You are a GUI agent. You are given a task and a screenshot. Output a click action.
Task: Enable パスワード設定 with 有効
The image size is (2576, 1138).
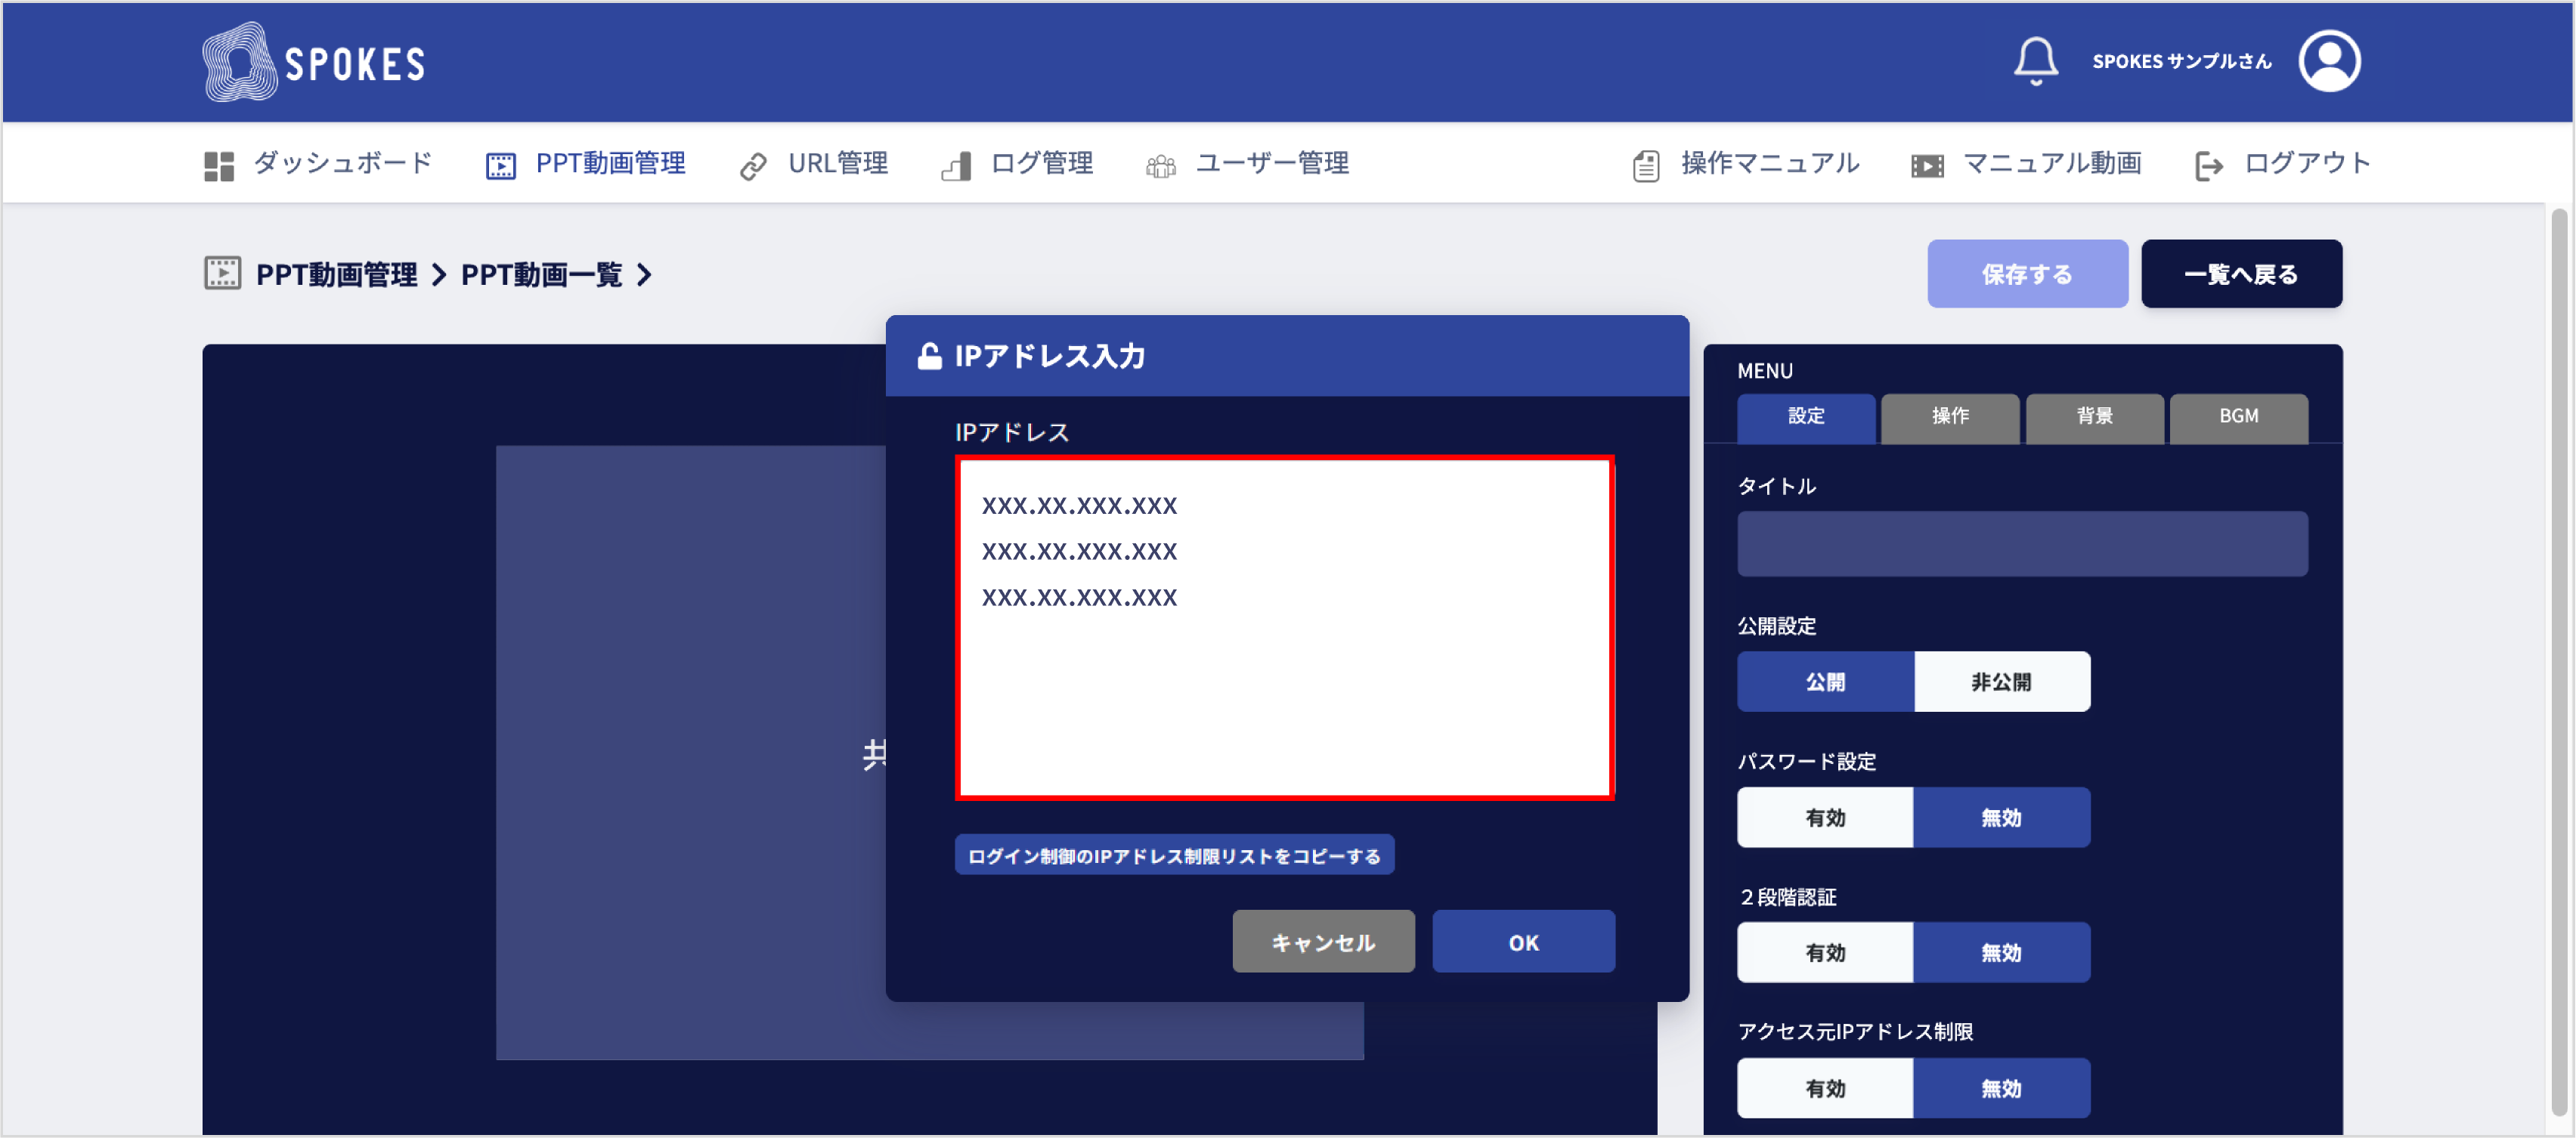pyautogui.click(x=1825, y=818)
